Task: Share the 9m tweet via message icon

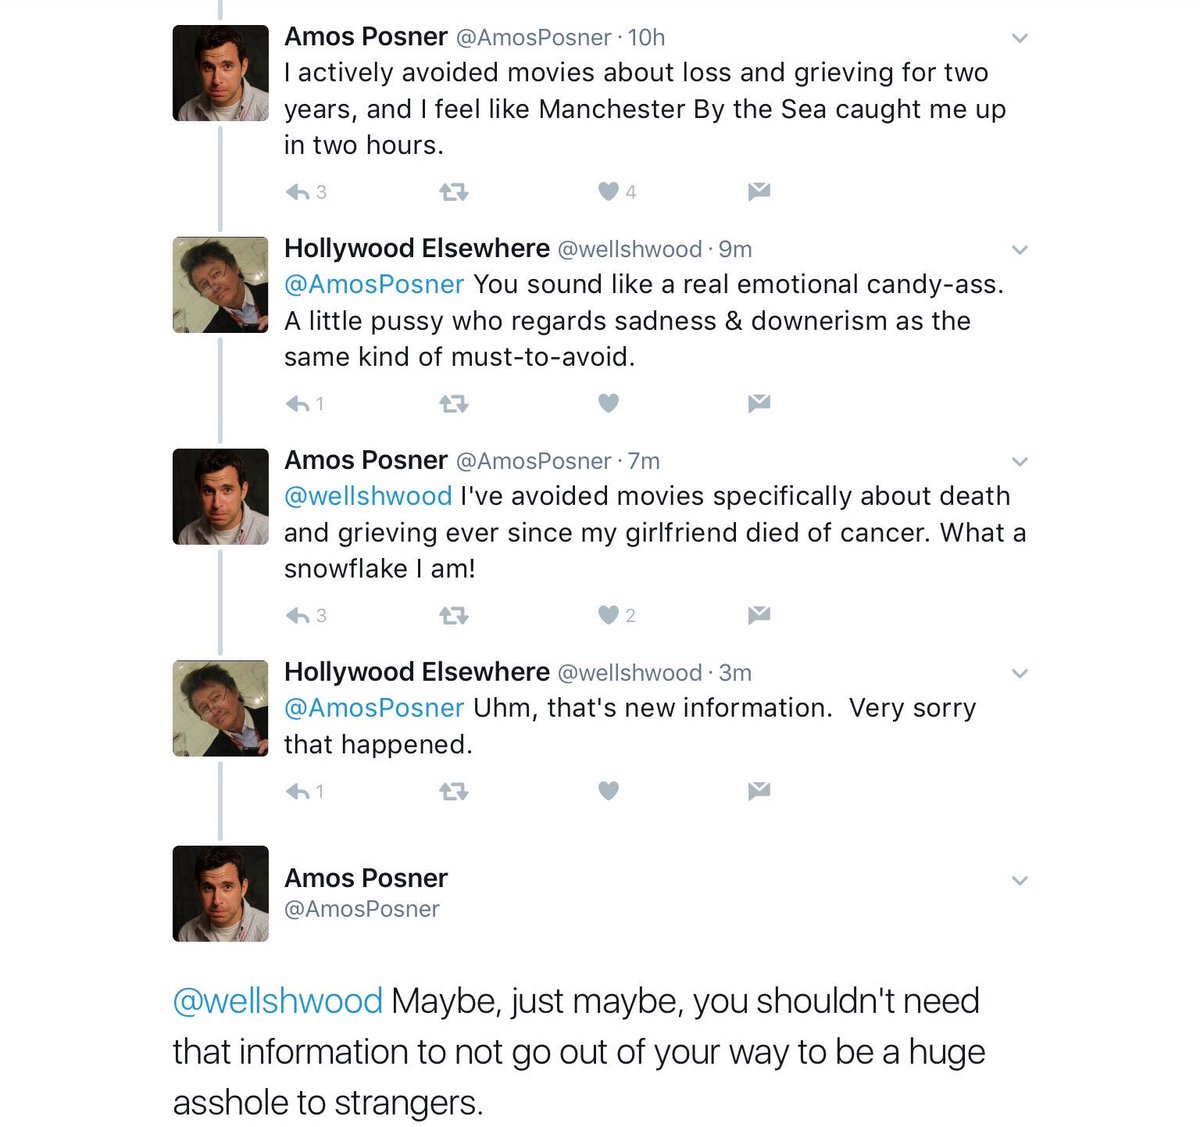Action: point(759,403)
